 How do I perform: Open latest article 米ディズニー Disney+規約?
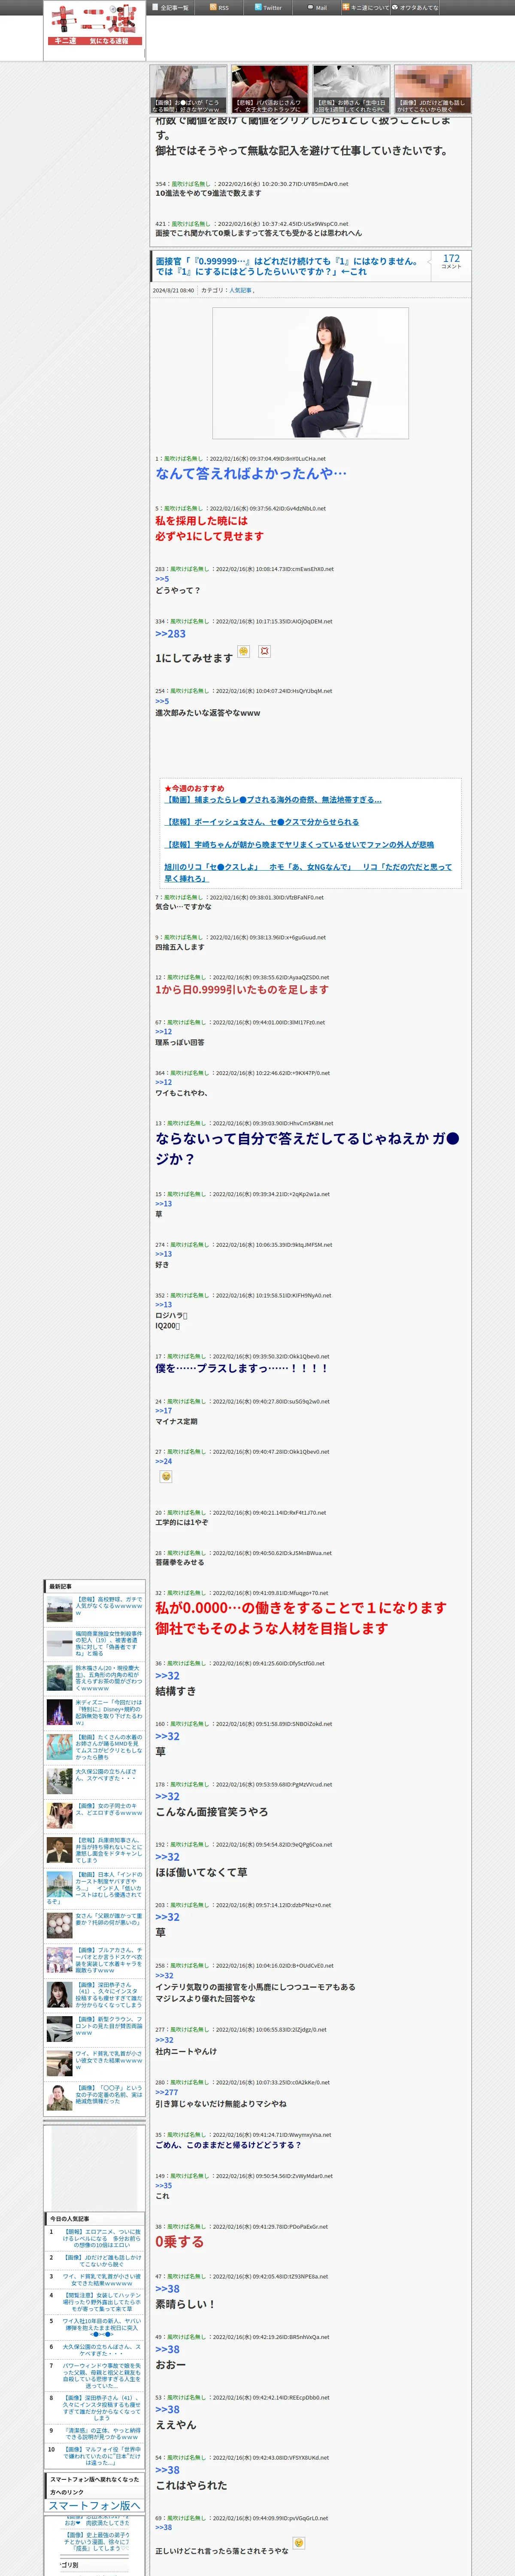109,1712
